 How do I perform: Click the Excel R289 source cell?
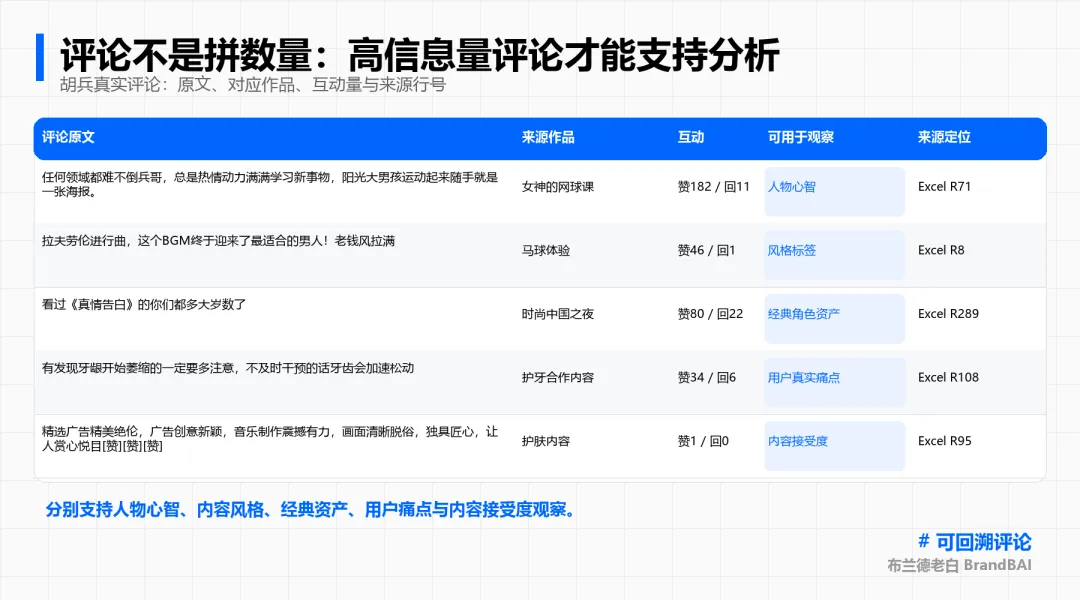click(948, 313)
